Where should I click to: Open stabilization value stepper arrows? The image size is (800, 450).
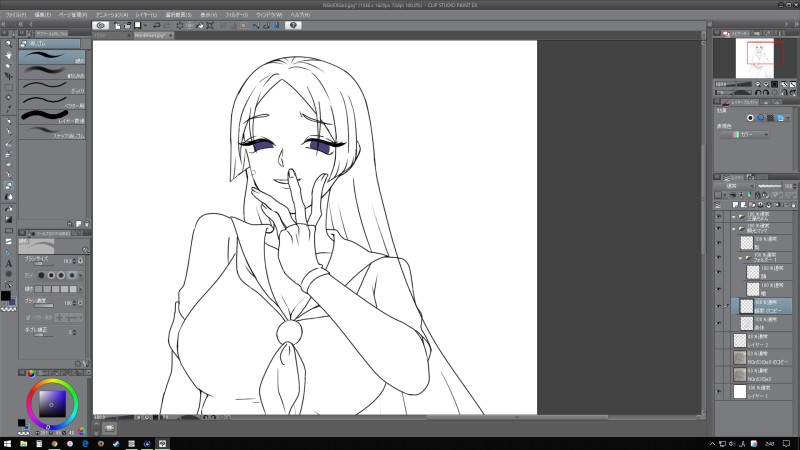click(74, 332)
